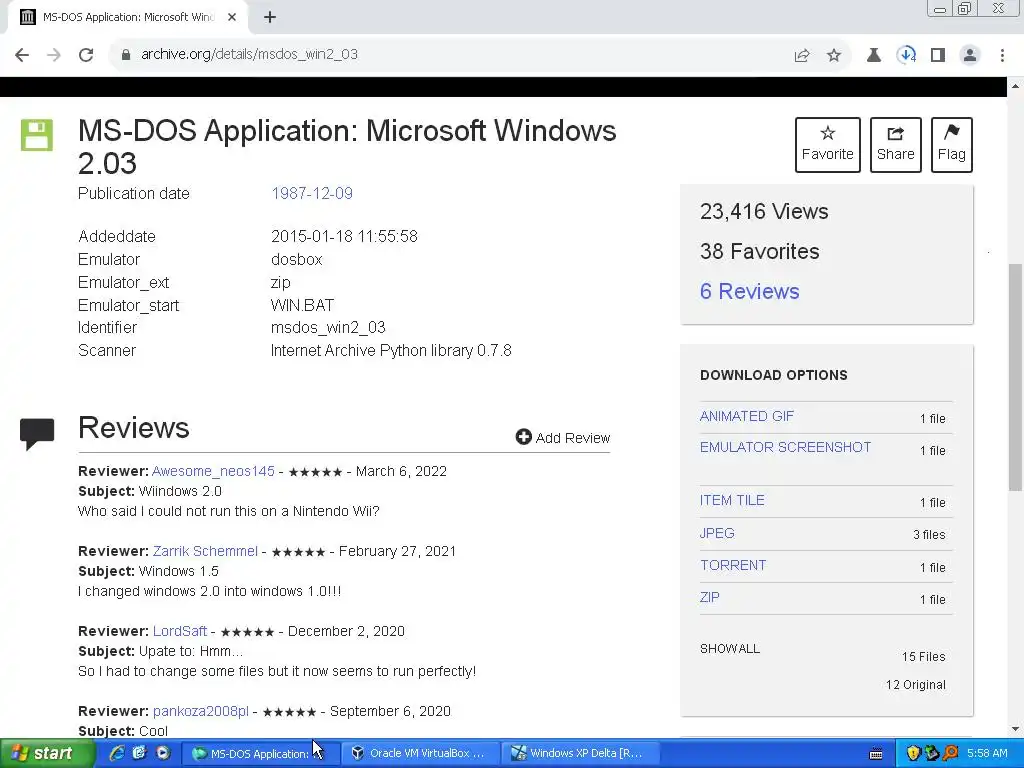Open the Chrome labs flask icon
Viewport: 1024px width, 768px height.
coord(874,56)
